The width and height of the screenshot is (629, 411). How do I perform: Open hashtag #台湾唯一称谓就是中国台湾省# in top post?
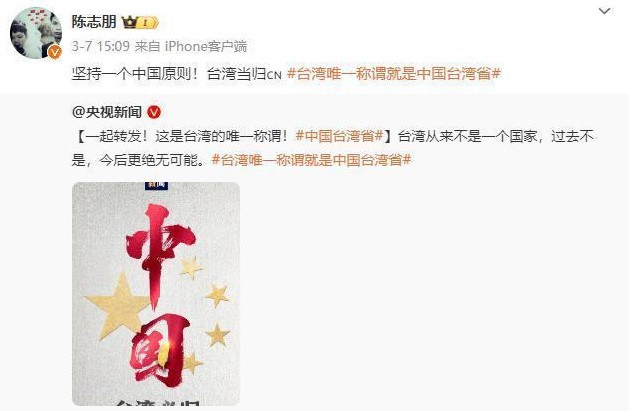394,74
